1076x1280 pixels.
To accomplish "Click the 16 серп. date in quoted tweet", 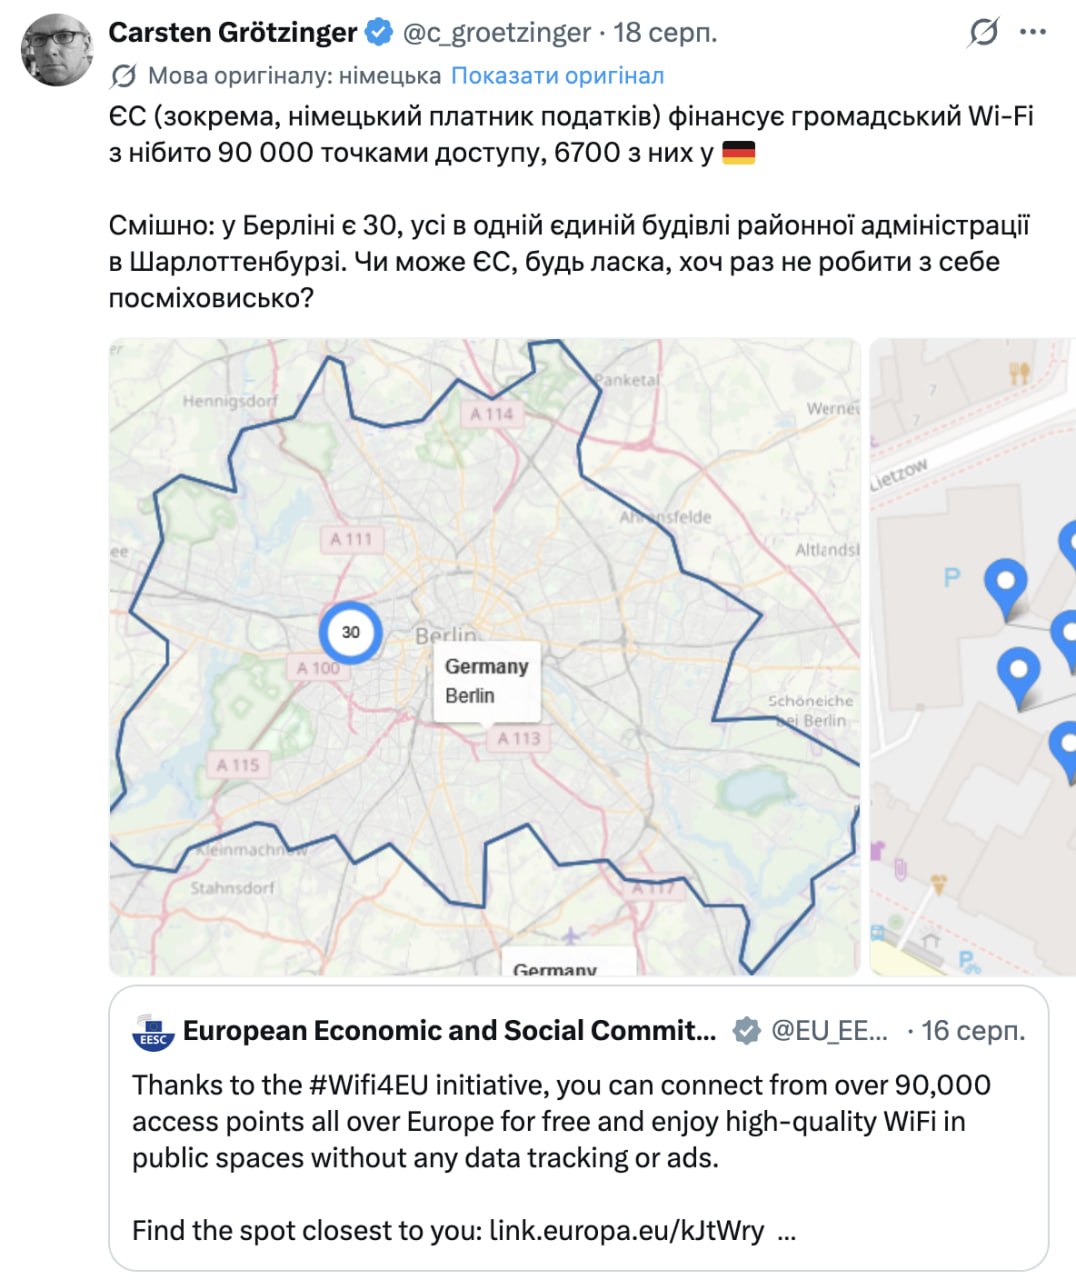I will [x=973, y=1031].
